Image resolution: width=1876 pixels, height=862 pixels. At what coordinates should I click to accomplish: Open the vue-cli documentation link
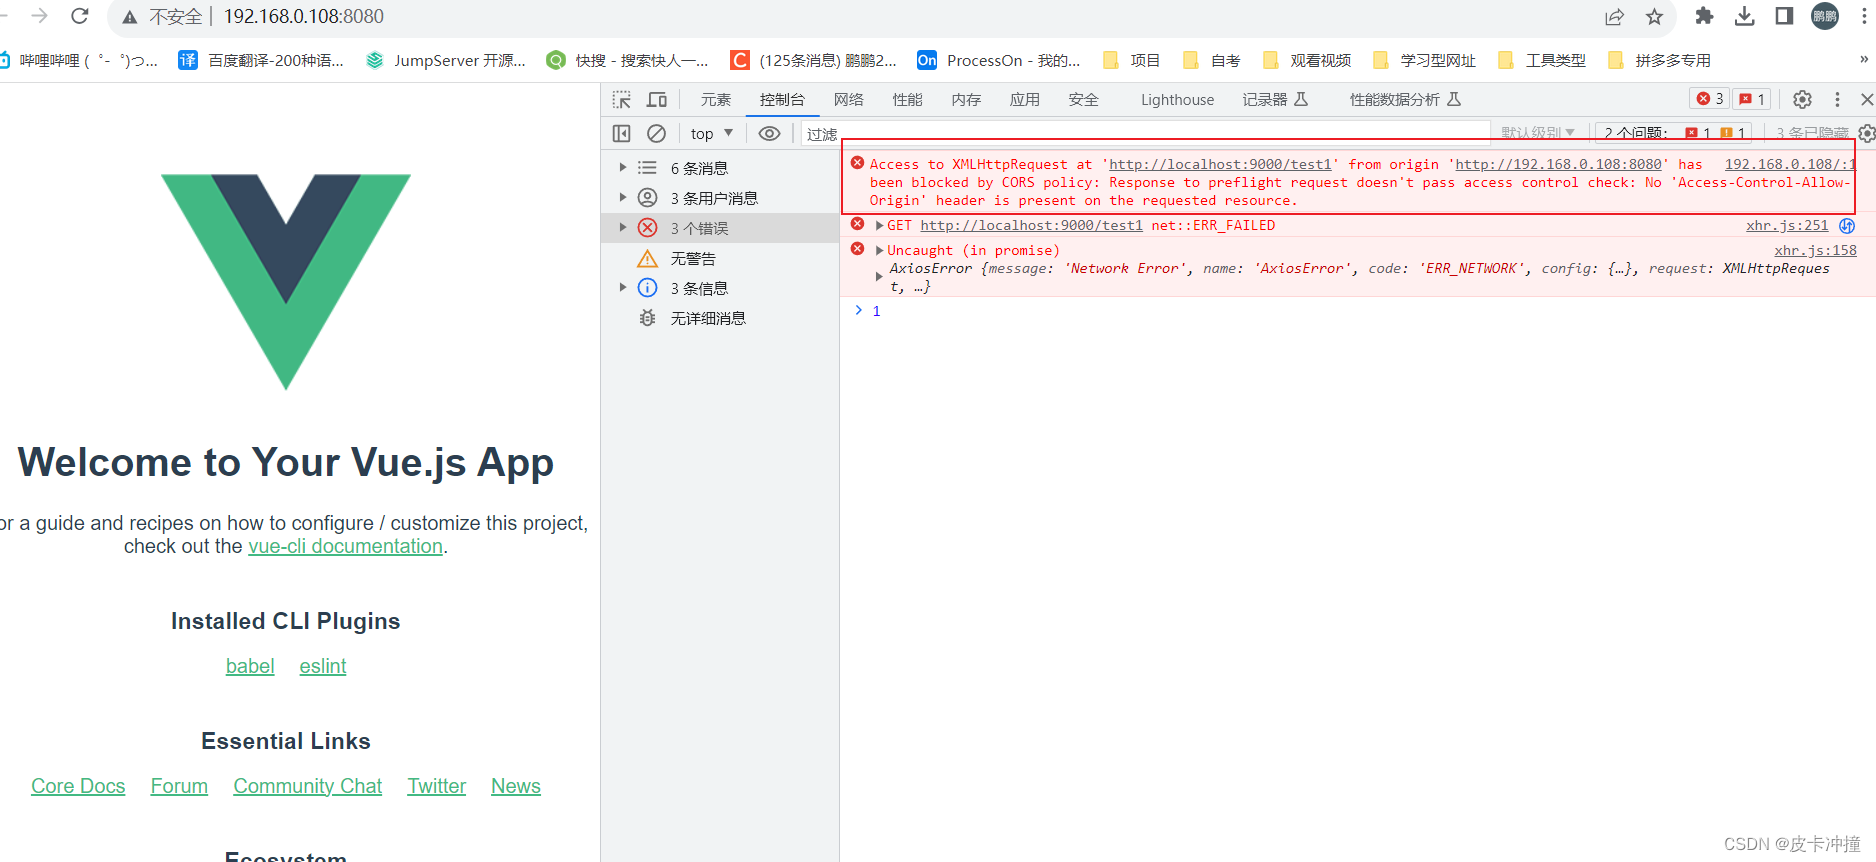(345, 546)
